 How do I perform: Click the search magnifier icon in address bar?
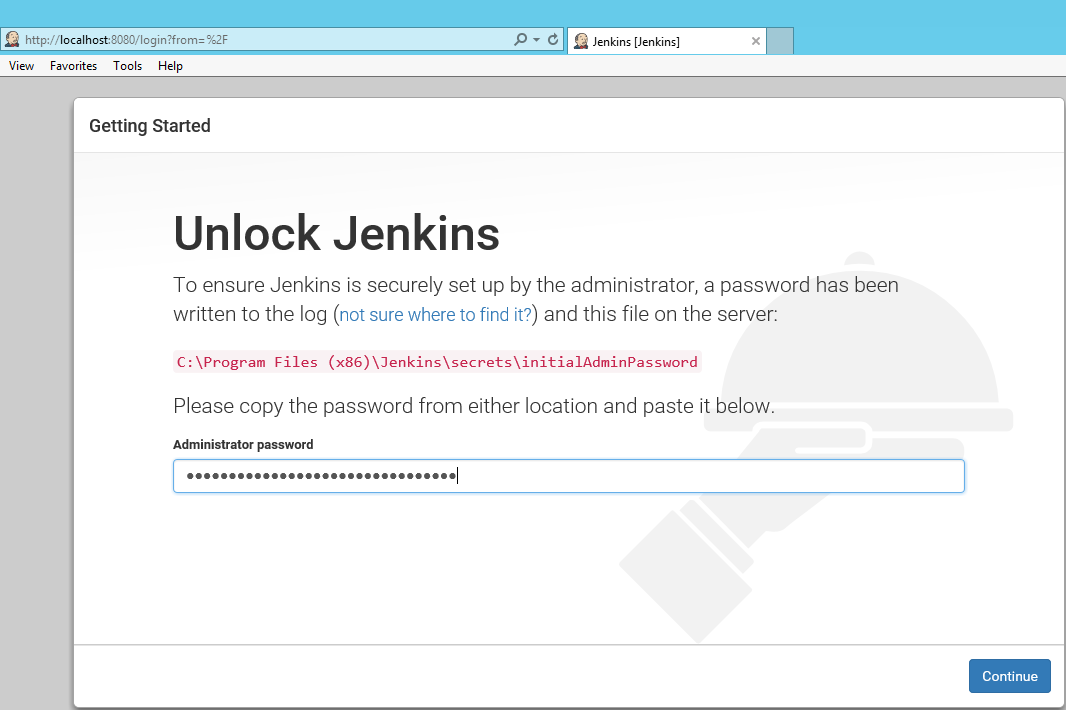click(520, 39)
